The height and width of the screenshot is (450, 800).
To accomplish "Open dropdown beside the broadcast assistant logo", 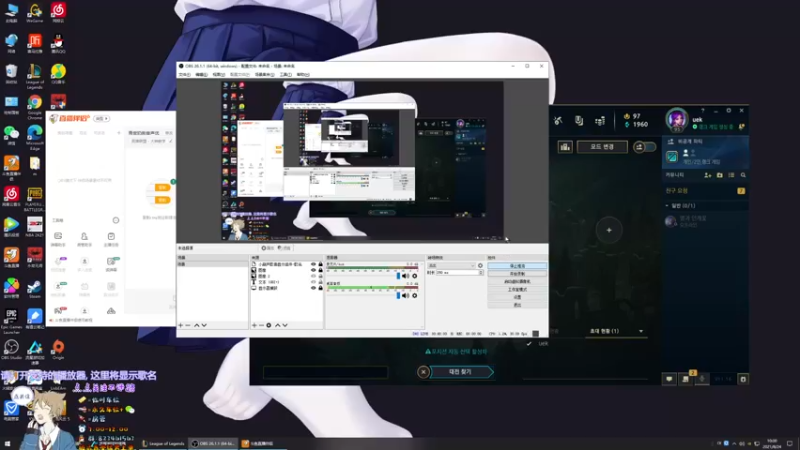I will tap(102, 118).
